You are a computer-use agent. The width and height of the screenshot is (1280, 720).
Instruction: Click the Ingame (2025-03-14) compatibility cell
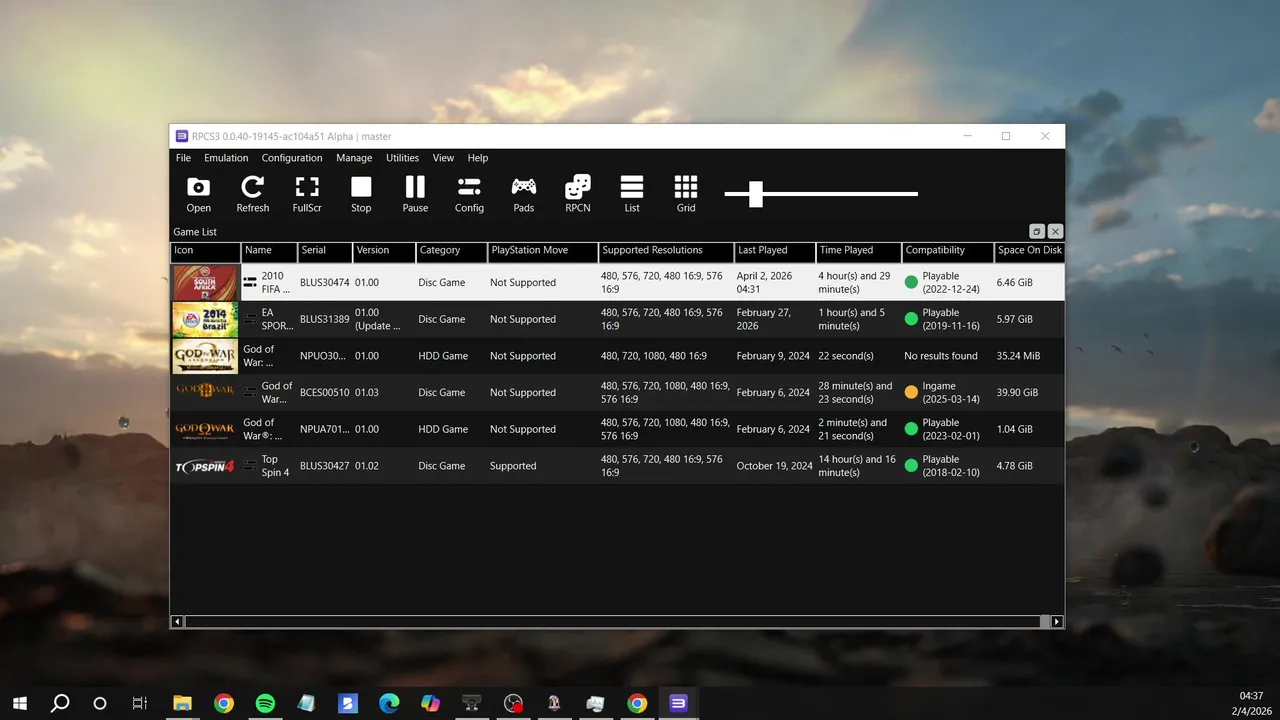948,393
